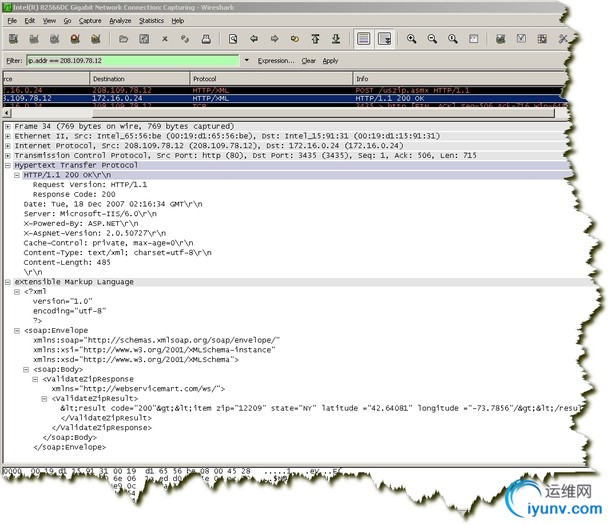Collapse the Hypertext Transfer Protocol node
Image resolution: width=608 pixels, height=525 pixels.
point(8,165)
